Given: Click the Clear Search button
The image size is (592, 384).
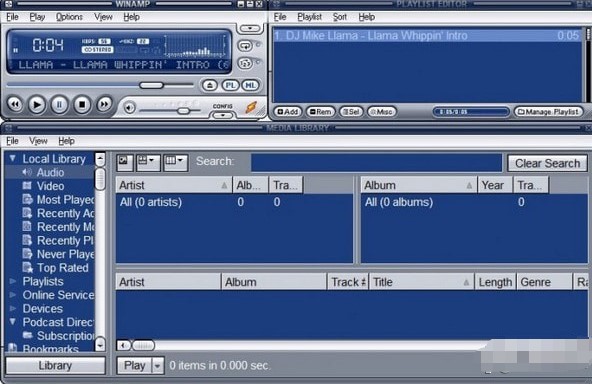Looking at the screenshot, I should (x=547, y=163).
